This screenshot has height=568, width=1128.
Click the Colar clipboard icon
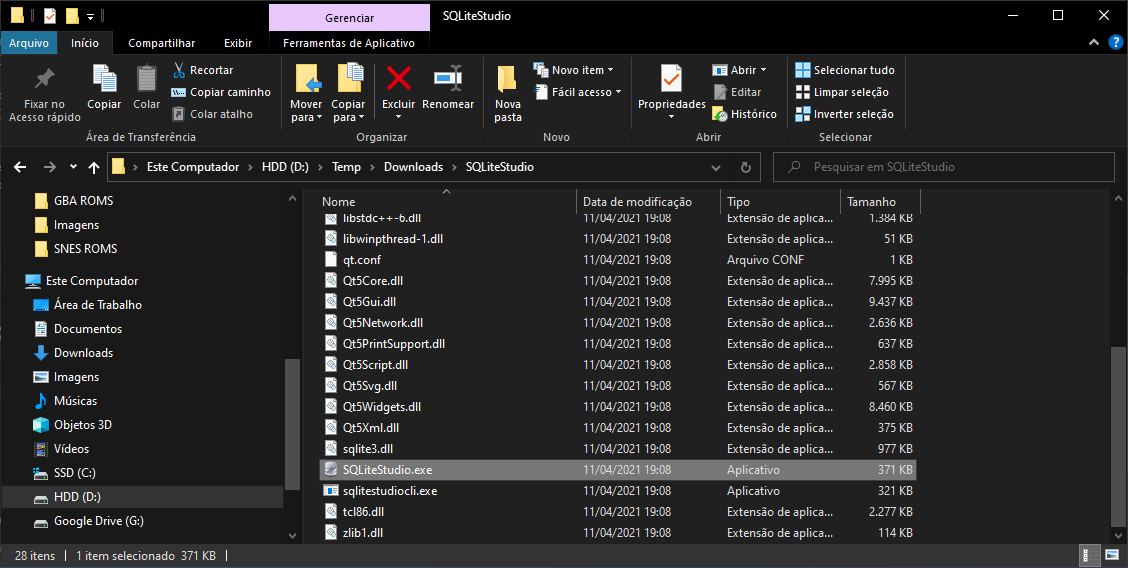click(x=147, y=78)
